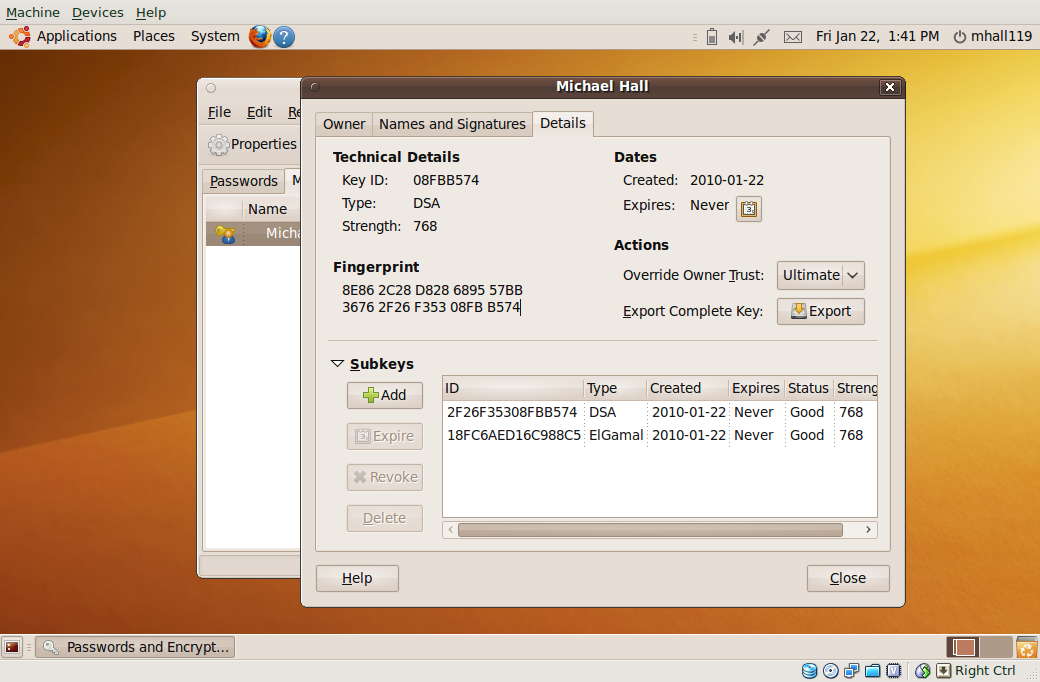This screenshot has width=1040, height=682.
Task: Sort subkeys by Created column header
Action: coord(675,388)
